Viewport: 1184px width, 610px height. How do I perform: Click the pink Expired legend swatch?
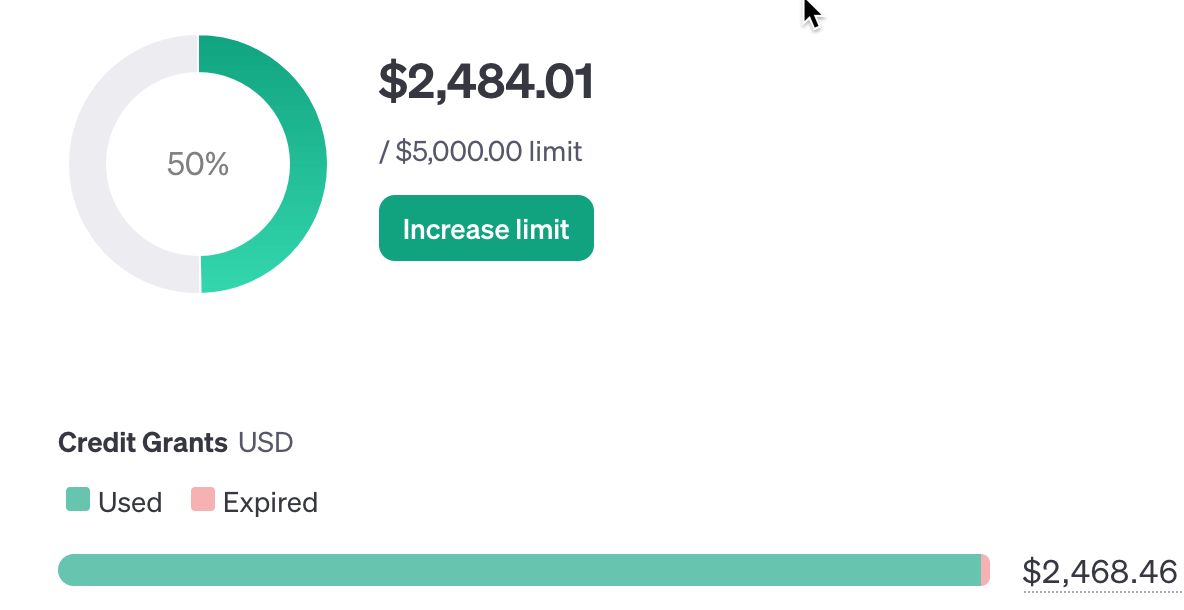click(x=203, y=499)
